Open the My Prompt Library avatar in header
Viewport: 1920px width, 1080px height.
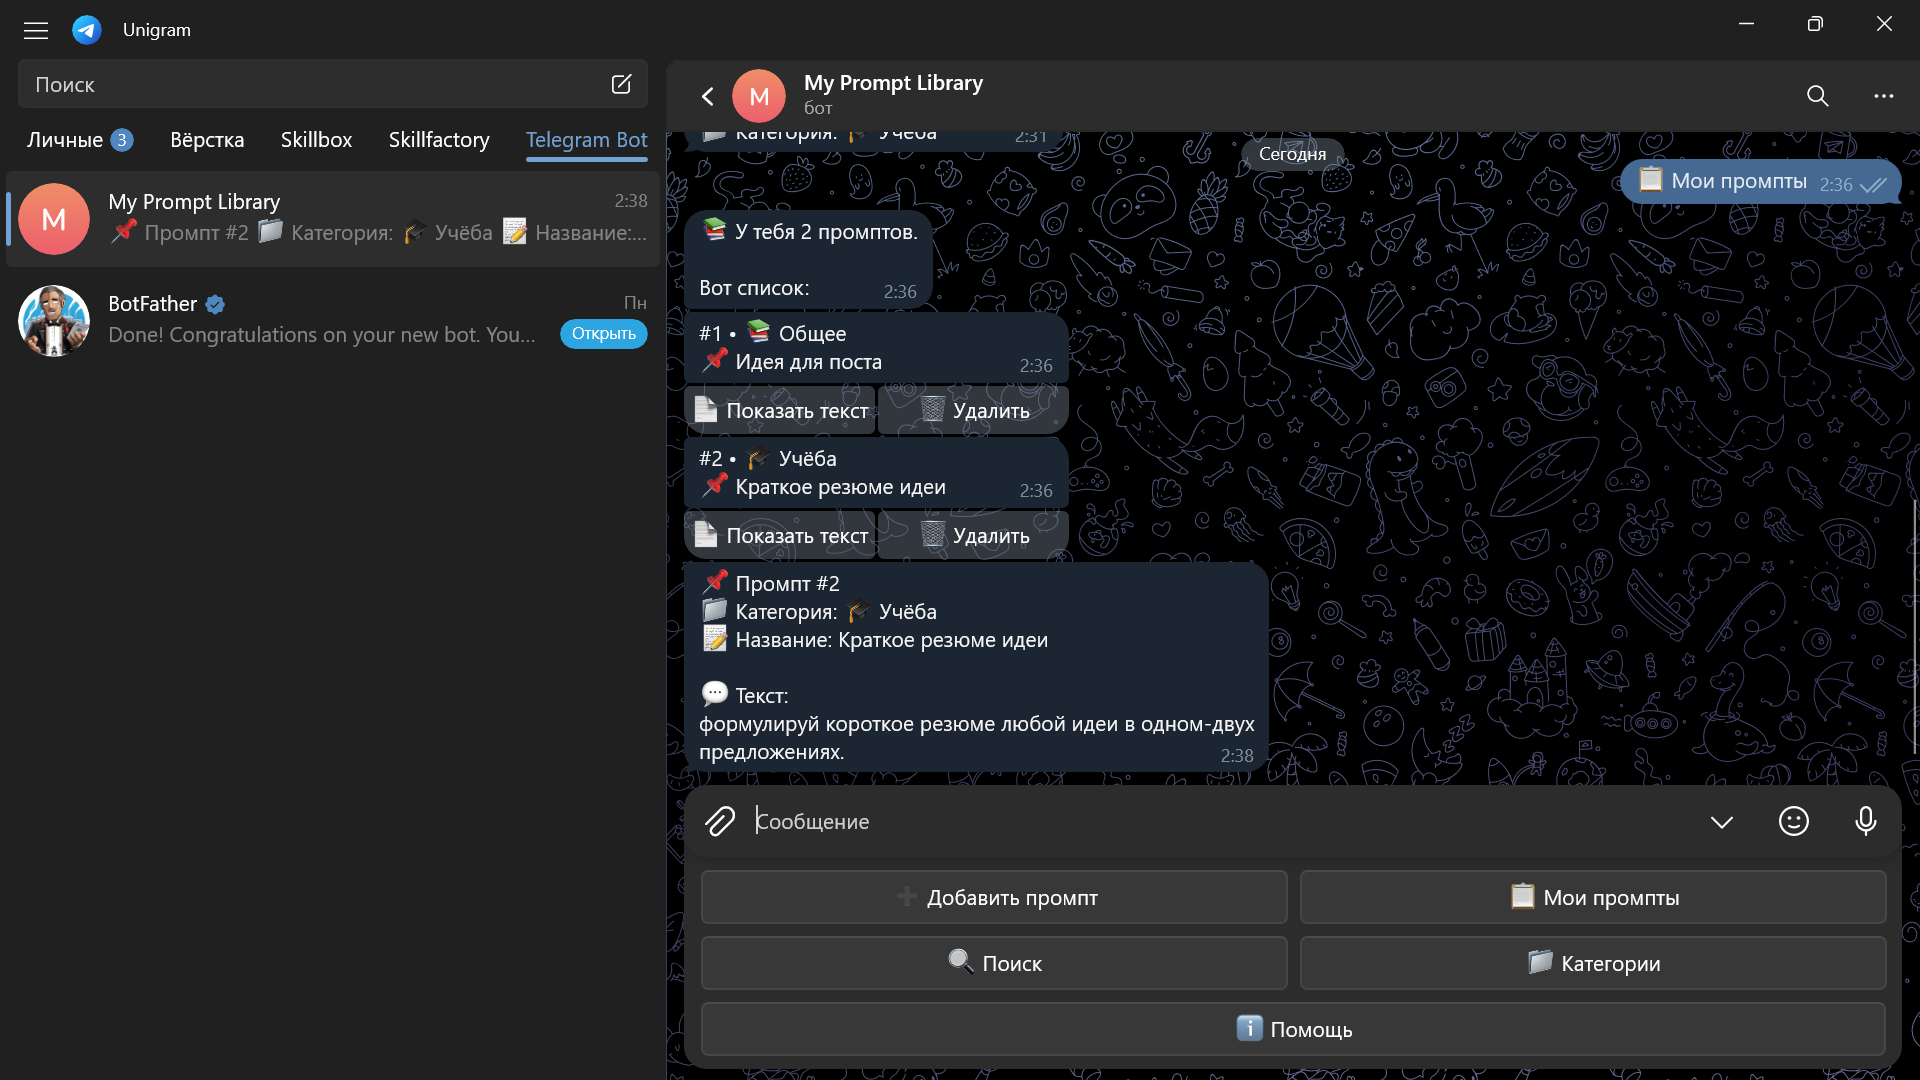tap(759, 96)
